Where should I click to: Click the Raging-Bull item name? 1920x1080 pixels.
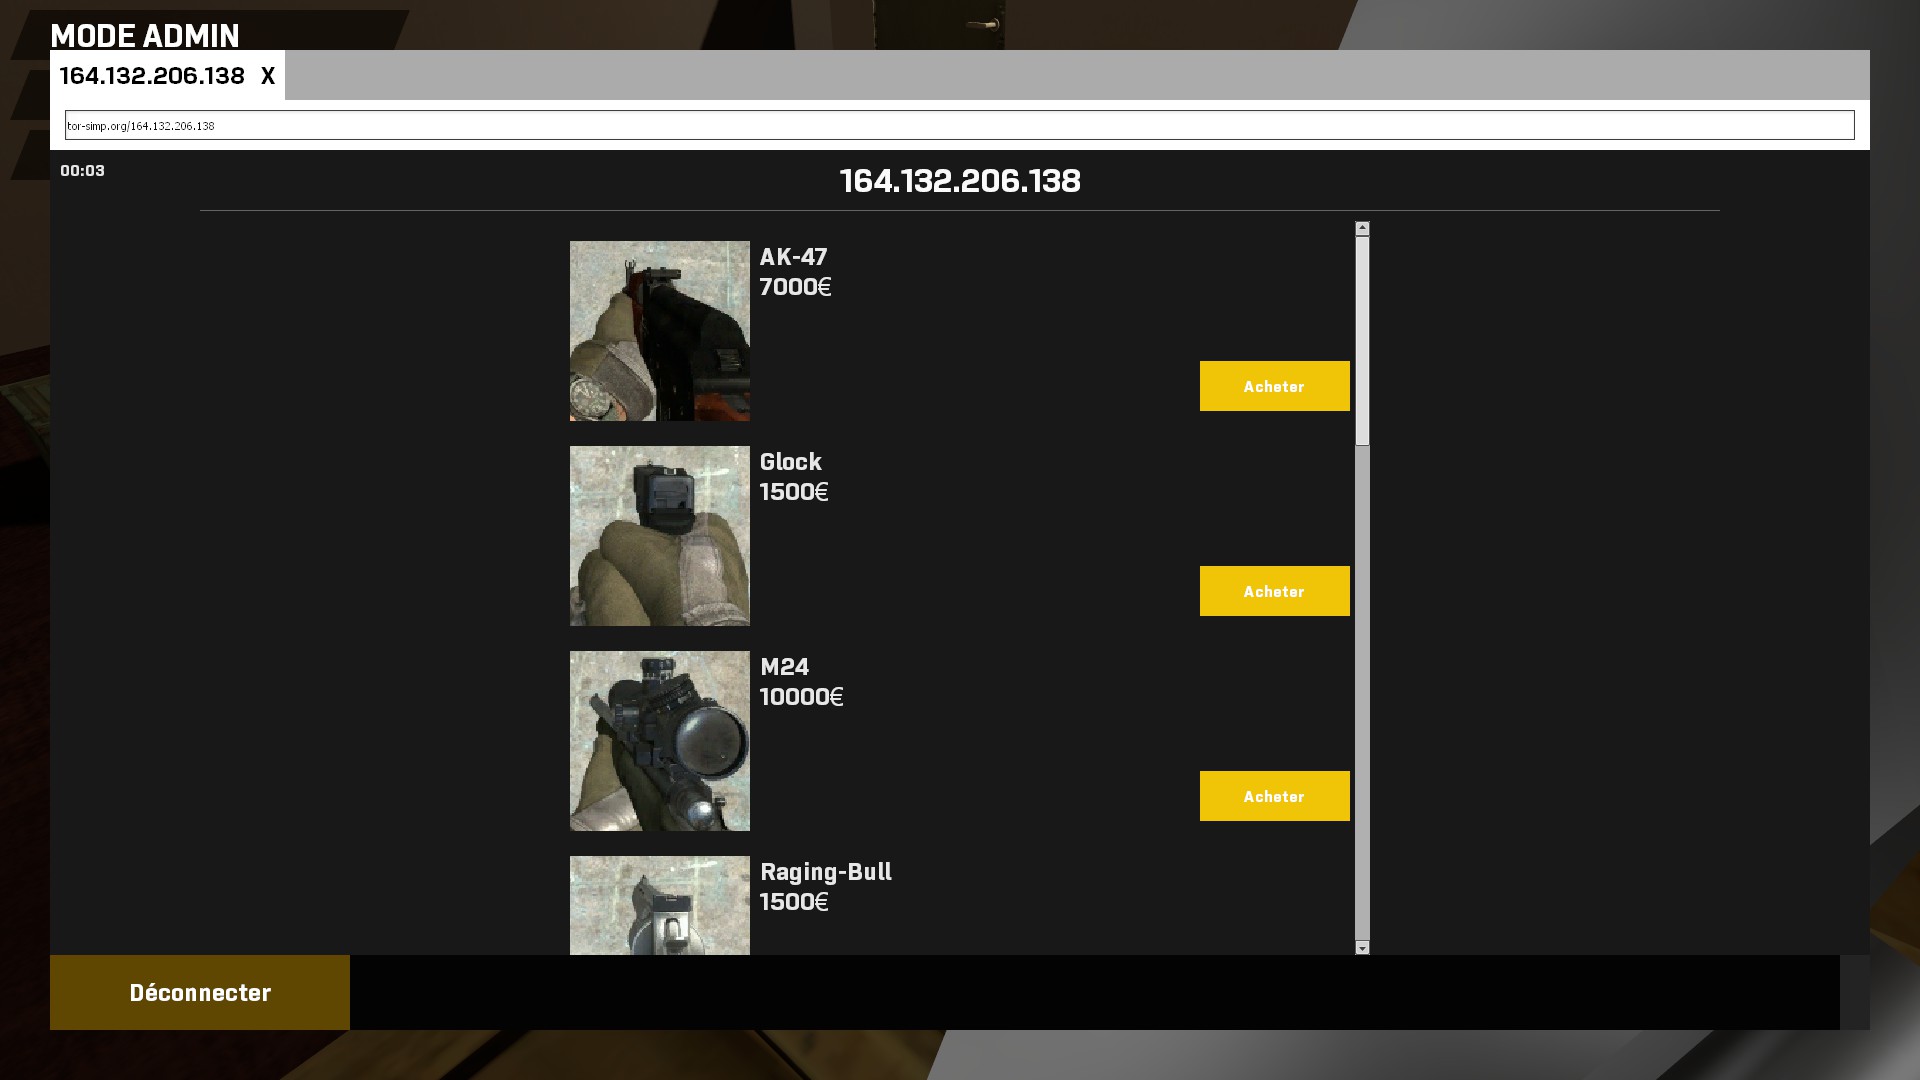pyautogui.click(x=825, y=872)
